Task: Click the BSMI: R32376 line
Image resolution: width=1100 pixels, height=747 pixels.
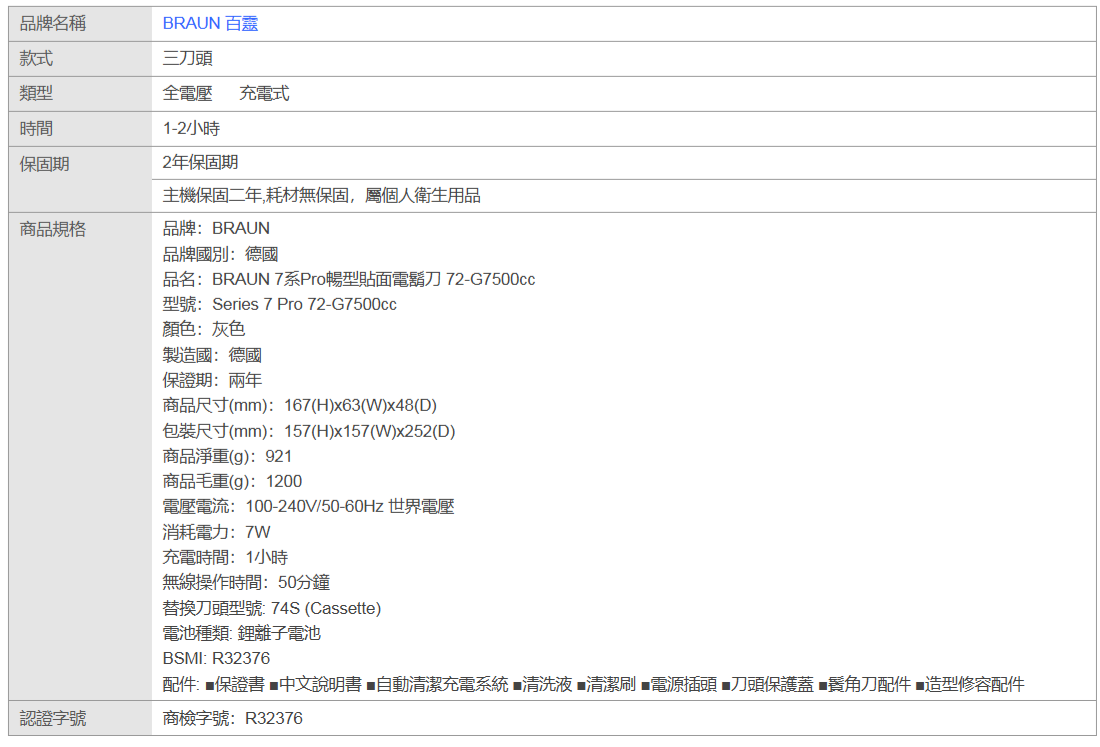Action: [x=216, y=659]
